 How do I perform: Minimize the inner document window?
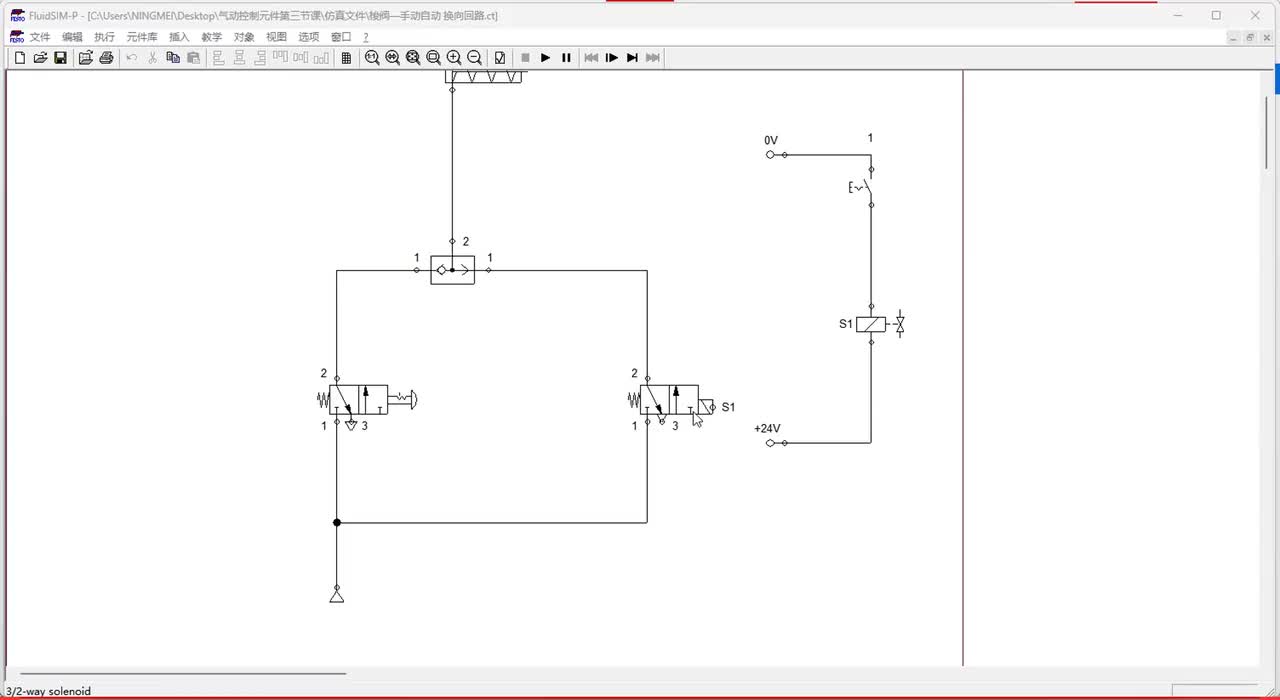pyautogui.click(x=1234, y=37)
